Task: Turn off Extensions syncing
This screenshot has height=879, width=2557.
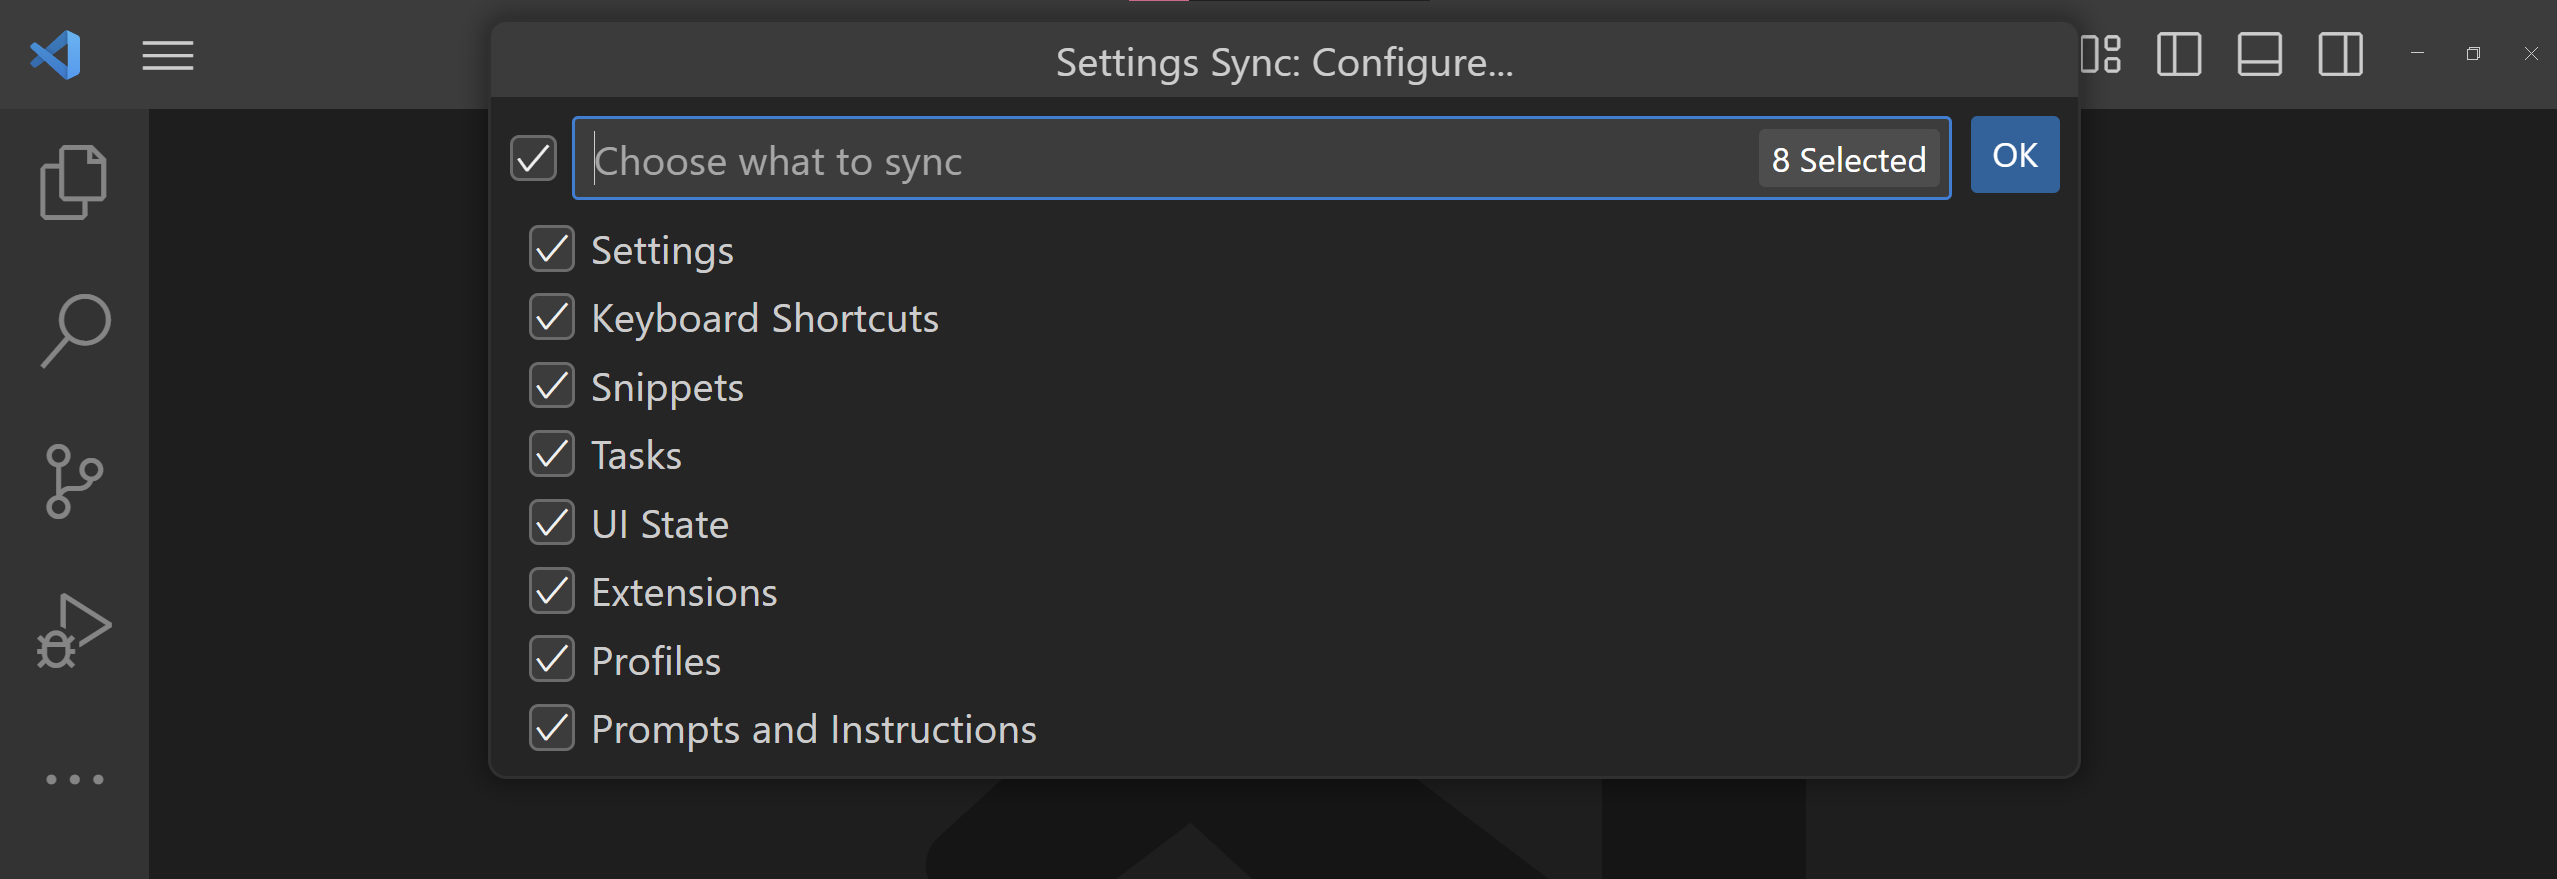Action: coord(552,592)
